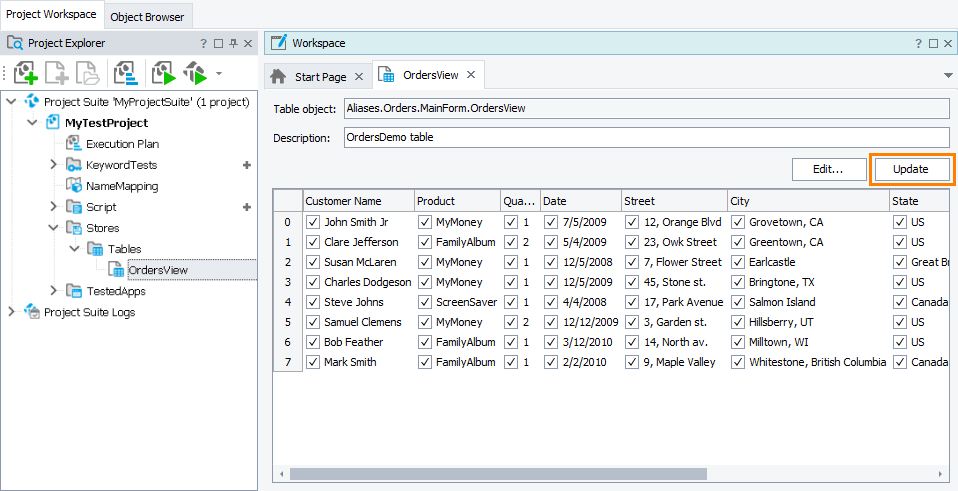Screen dimensions: 958x491
Task: Click the project tree view toolbar icon
Action: (x=125, y=72)
